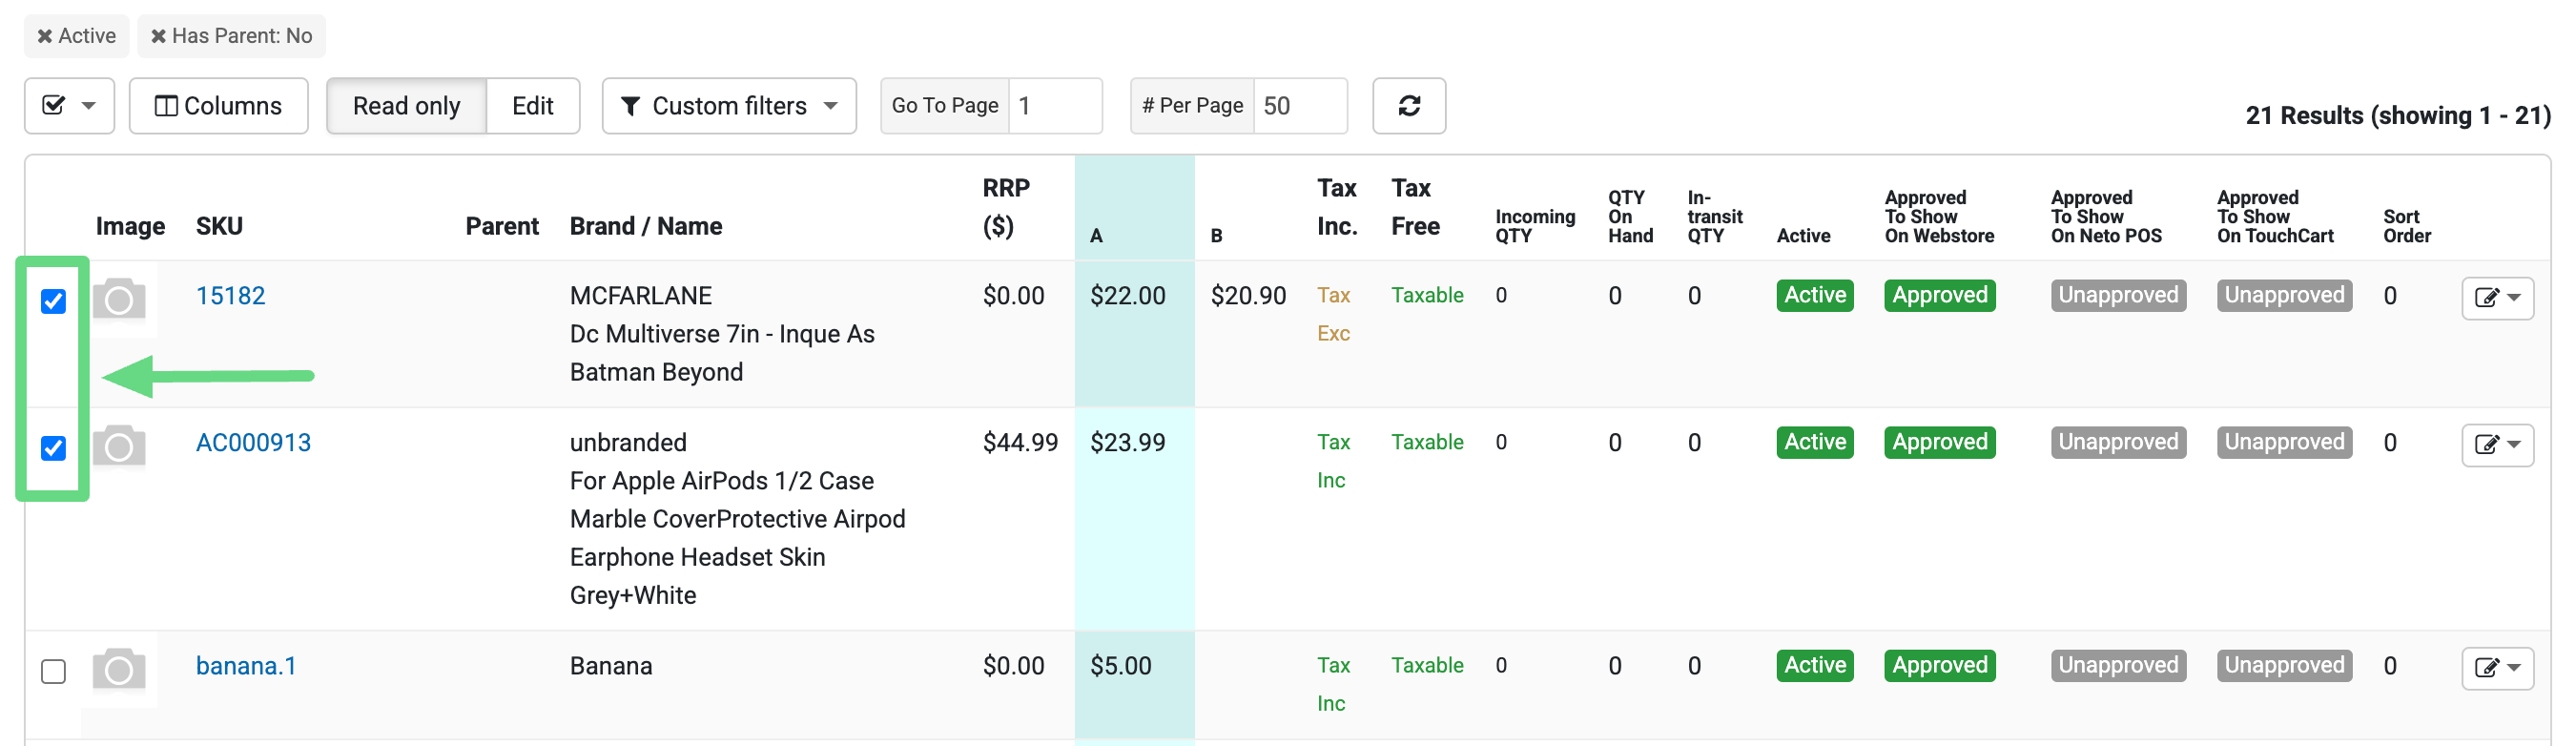
Task: Click the refresh results icon button
Action: tap(1408, 106)
